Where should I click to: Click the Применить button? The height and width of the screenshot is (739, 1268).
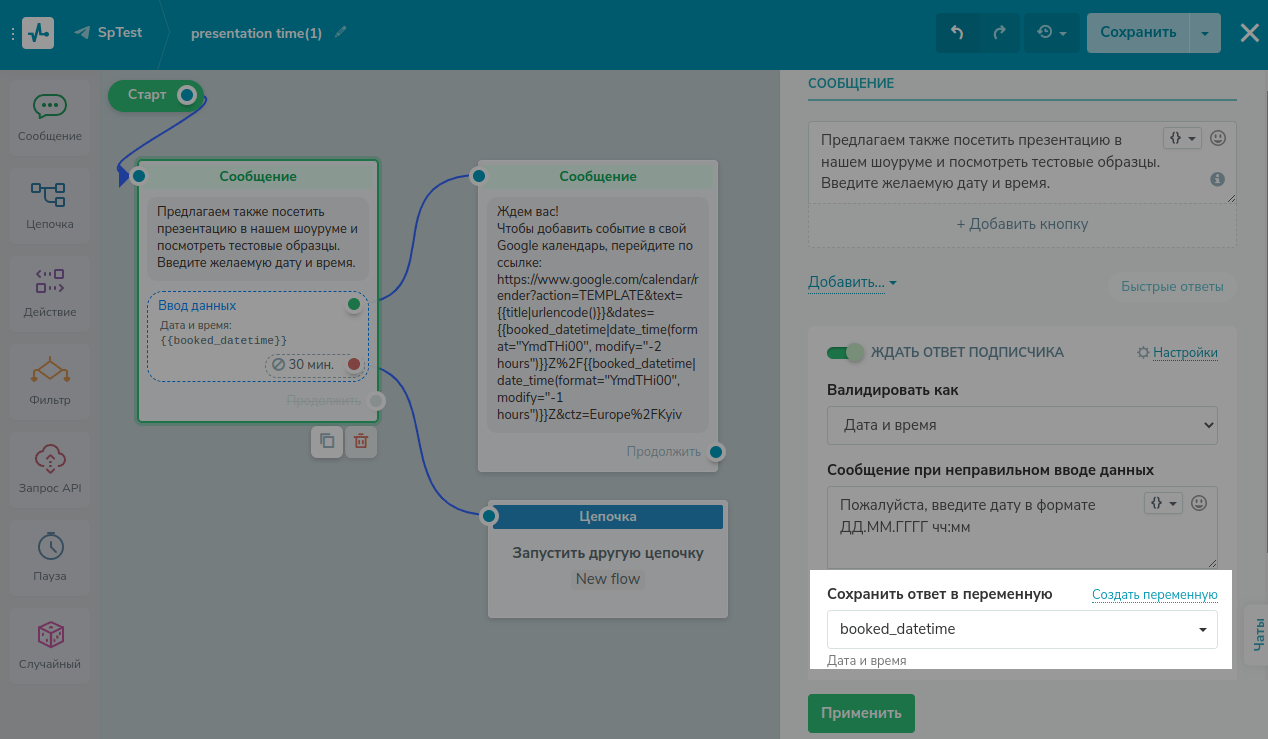(861, 713)
